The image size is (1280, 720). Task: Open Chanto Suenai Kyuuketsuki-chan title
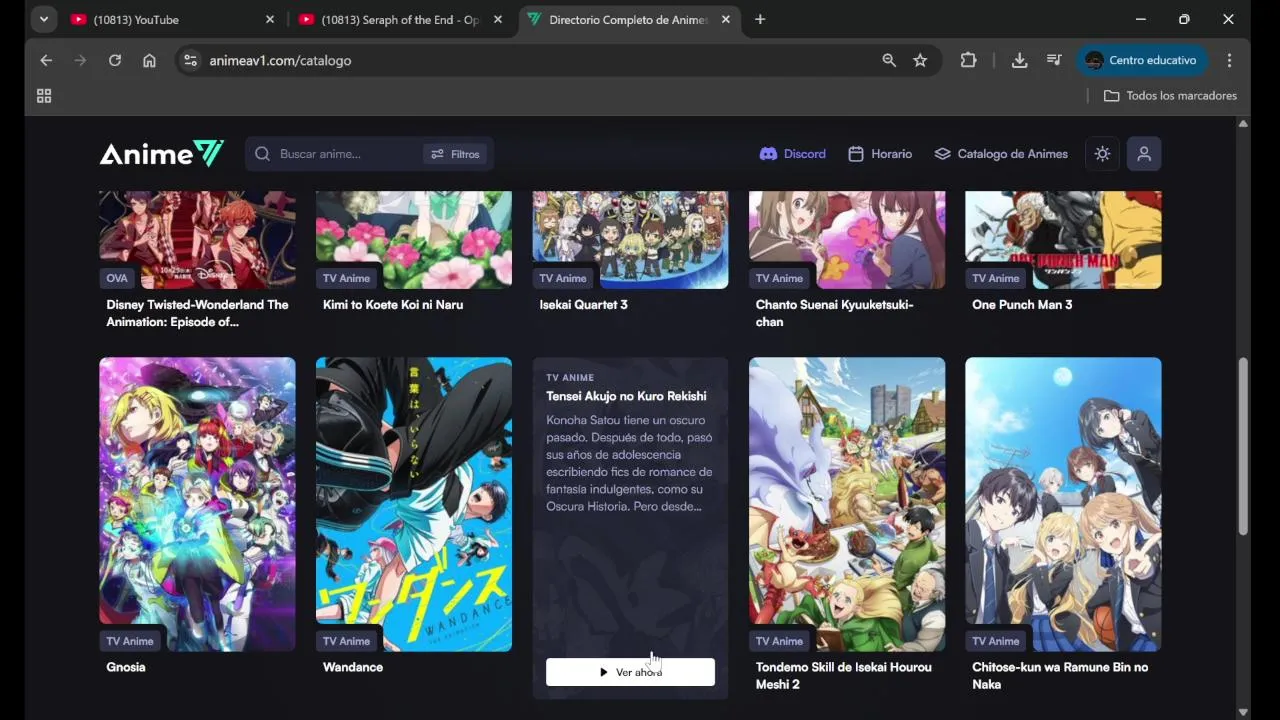pyautogui.click(x=834, y=313)
